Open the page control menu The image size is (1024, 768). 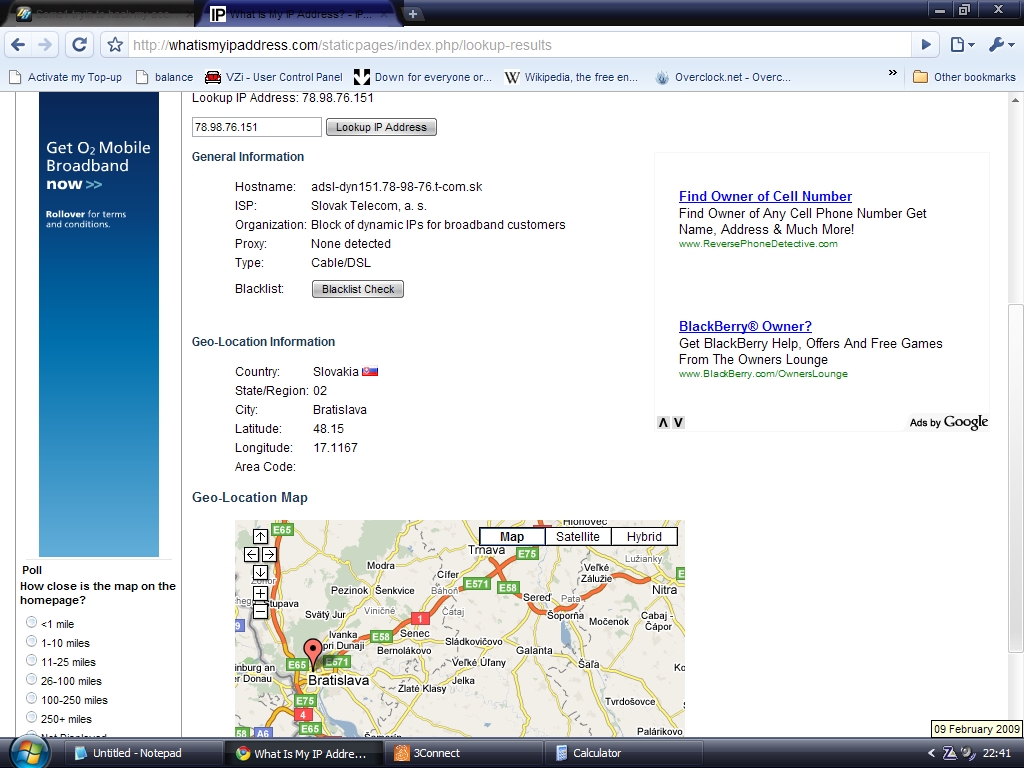pyautogui.click(x=962, y=45)
